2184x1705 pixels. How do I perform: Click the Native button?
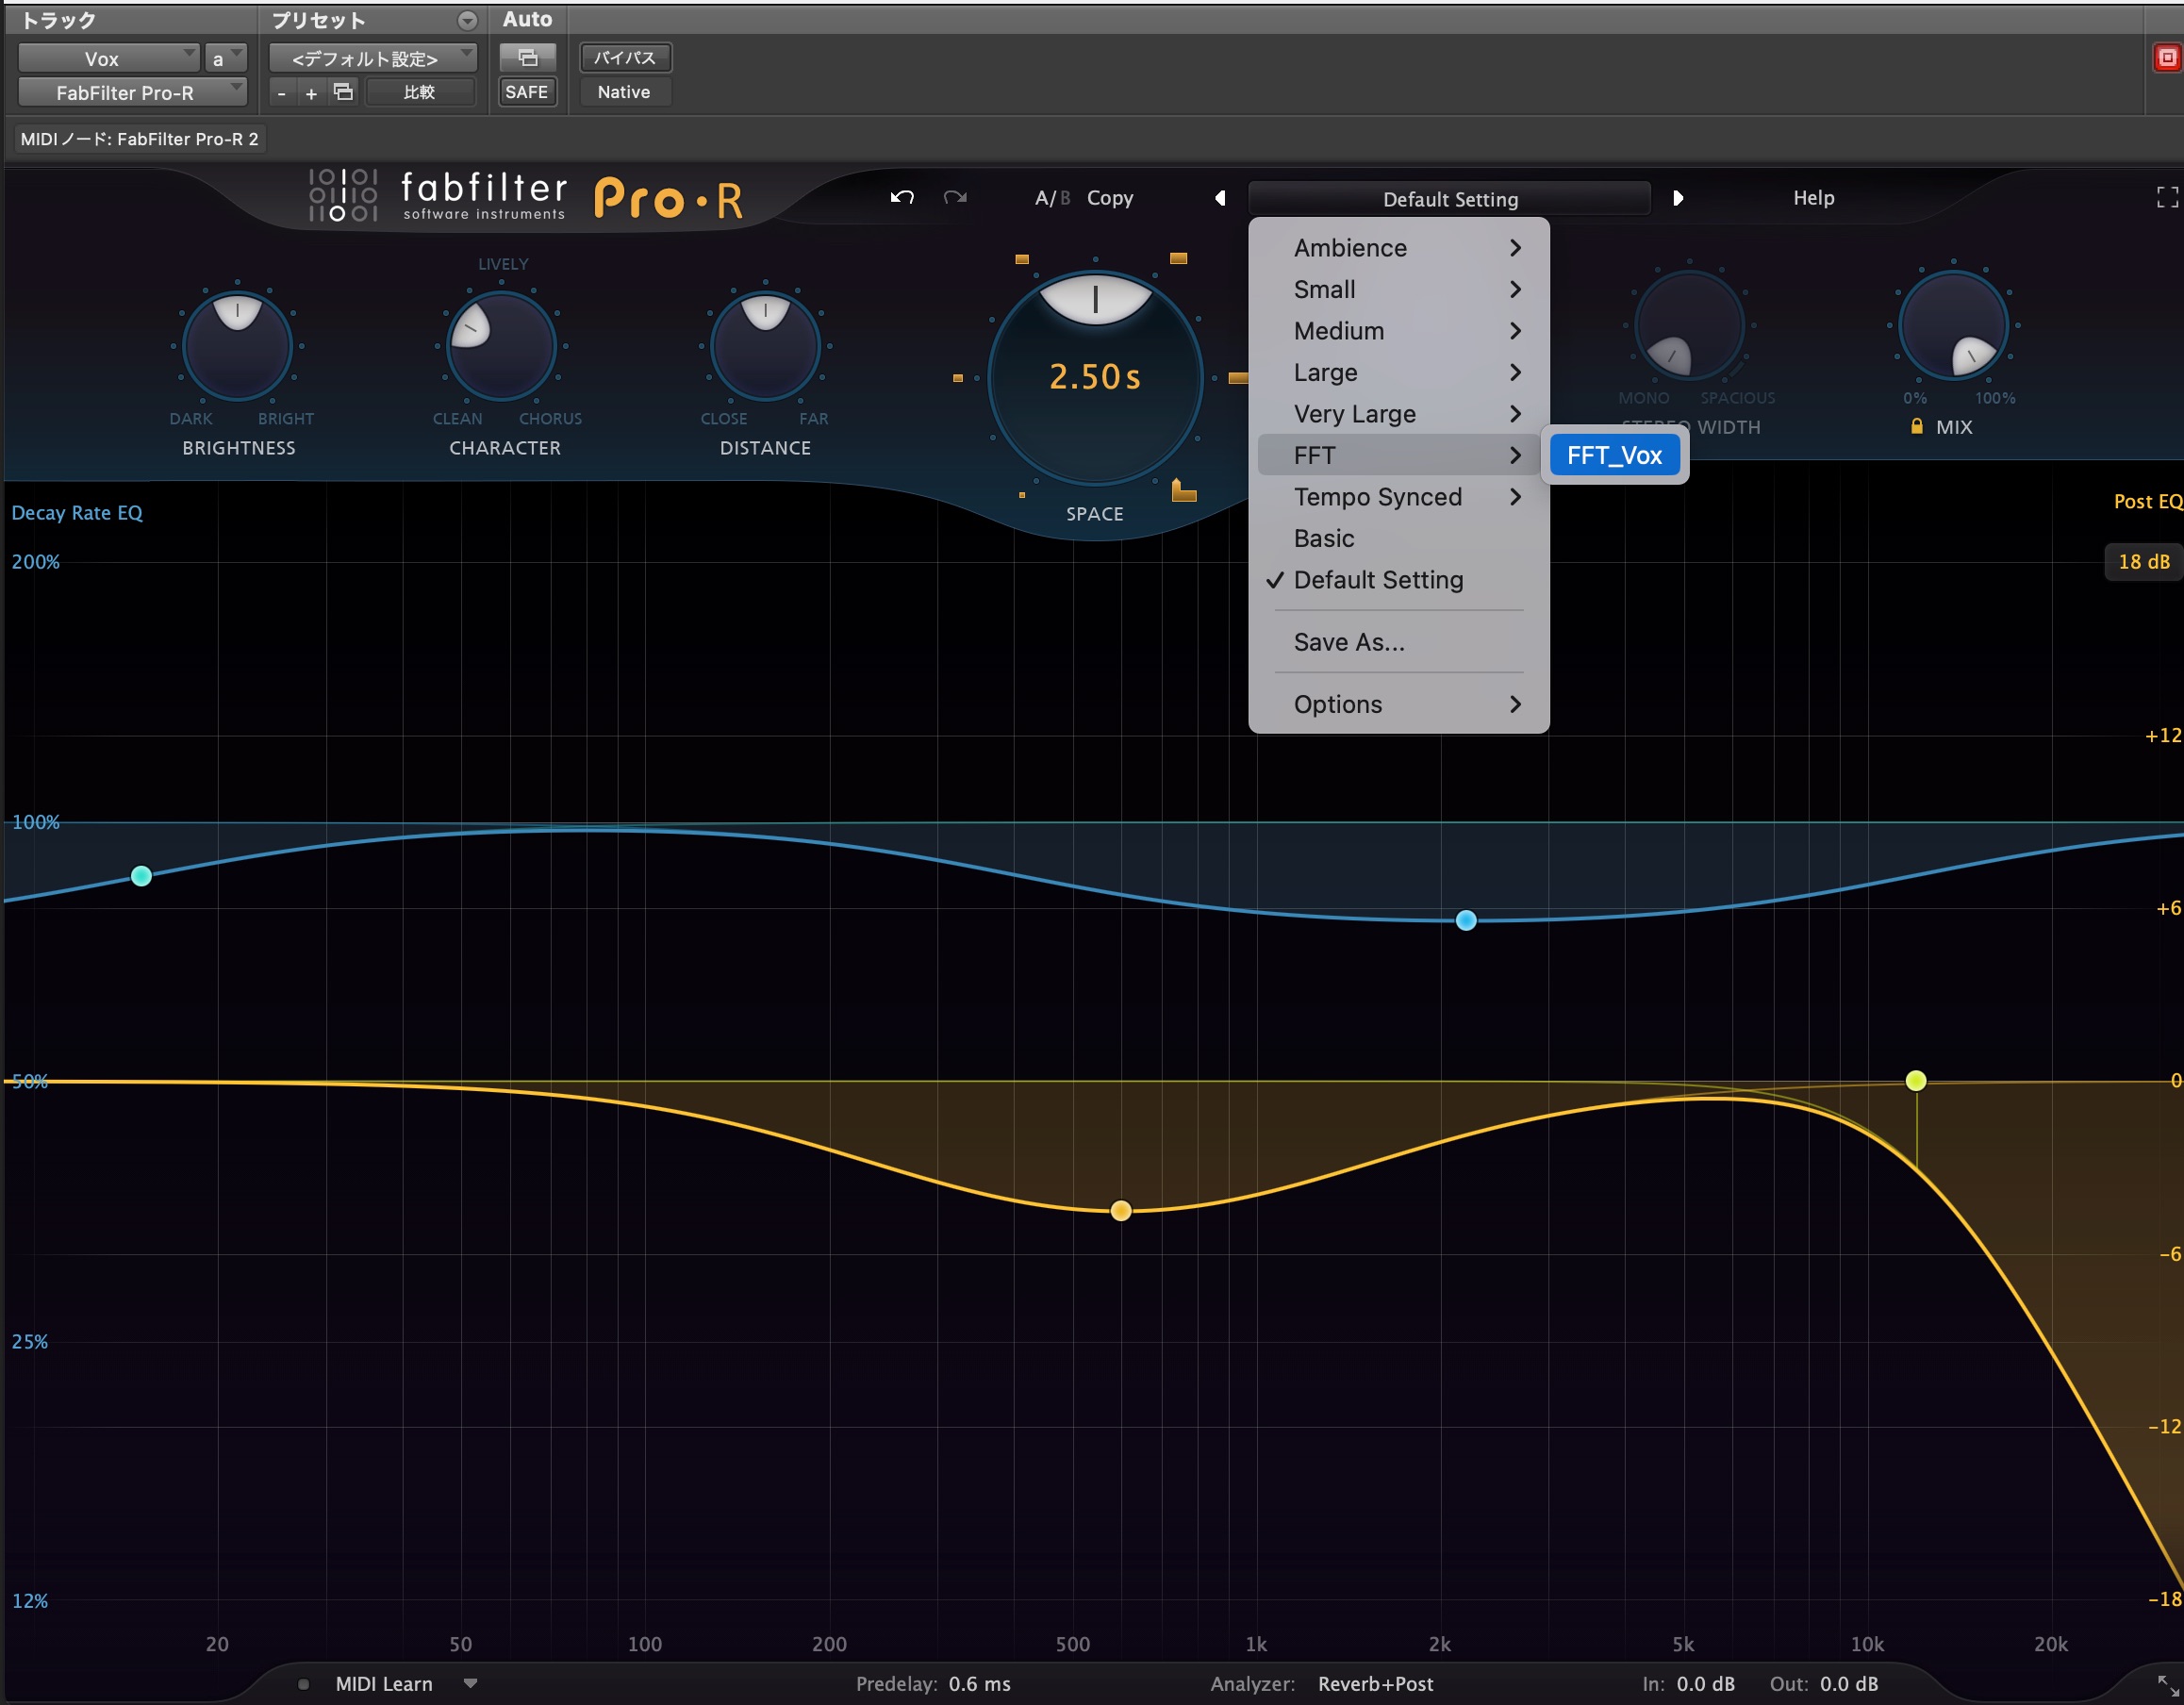coord(625,92)
